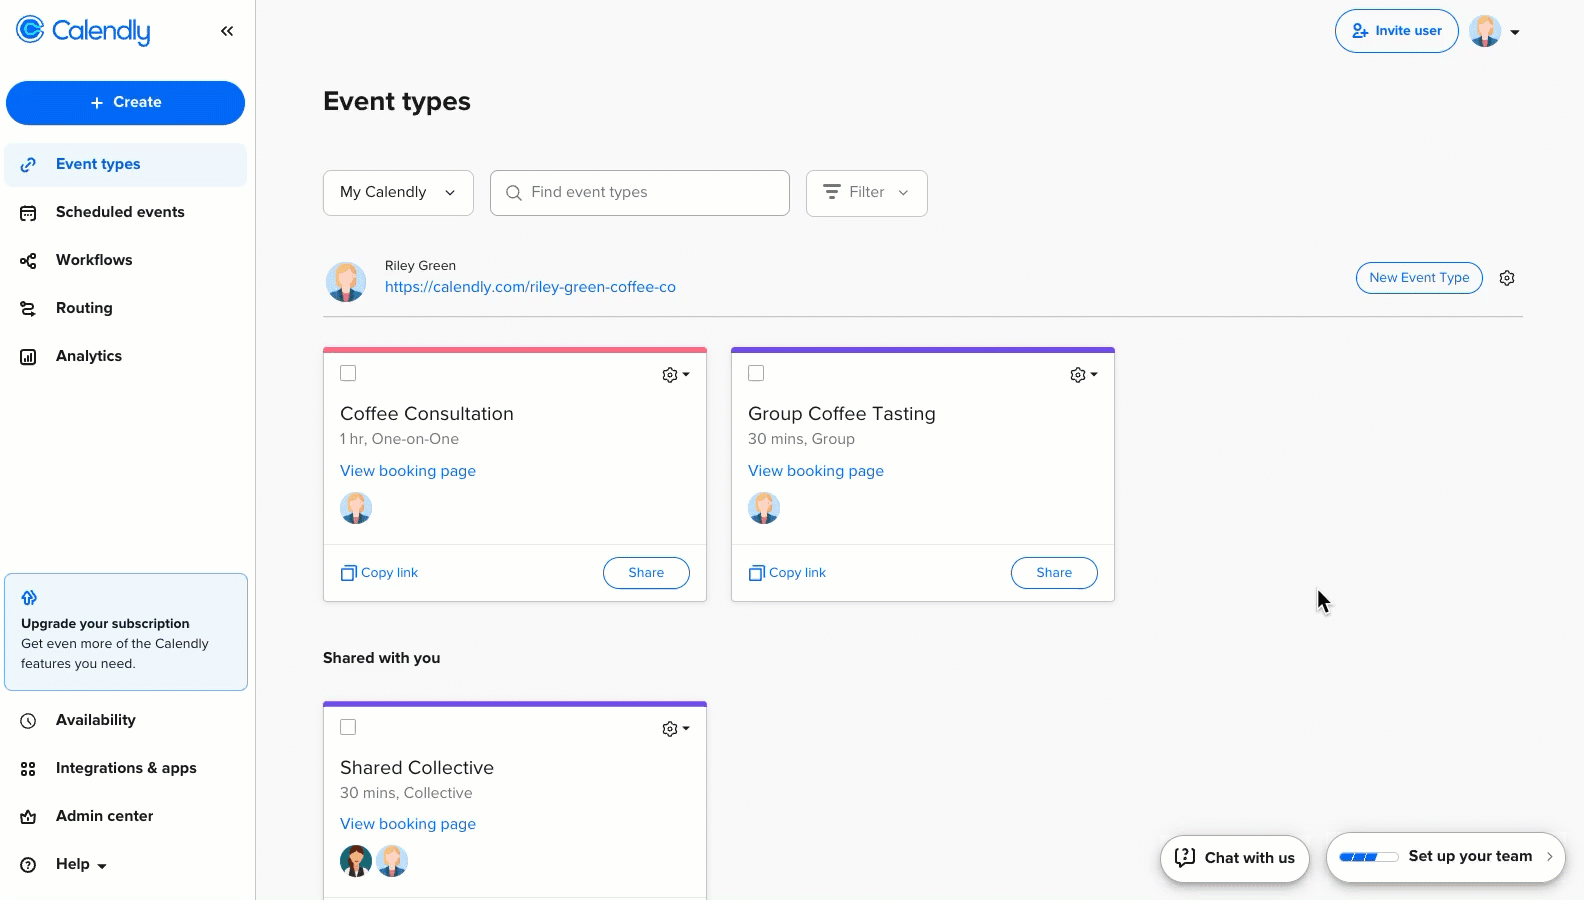1584x900 pixels.
Task: Expand the Help menu
Action: pyautogui.click(x=81, y=864)
